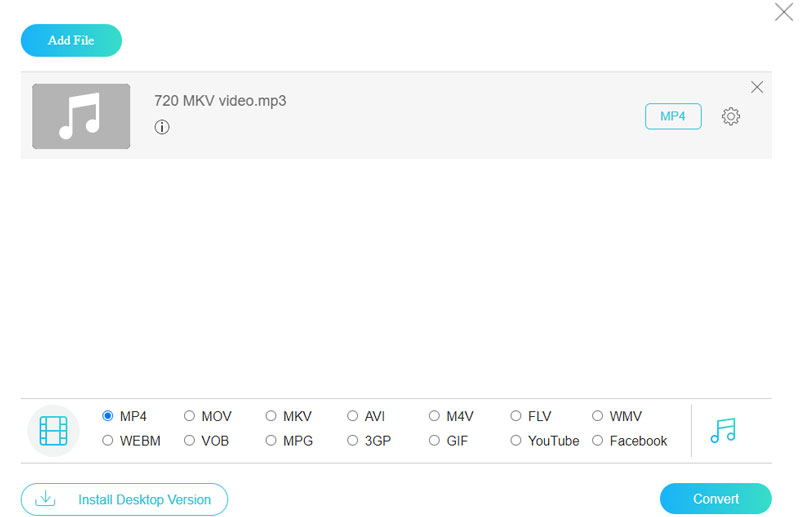Image resolution: width=800 pixels, height=517 pixels.
Task: Click the Add File button
Action: [71, 41]
